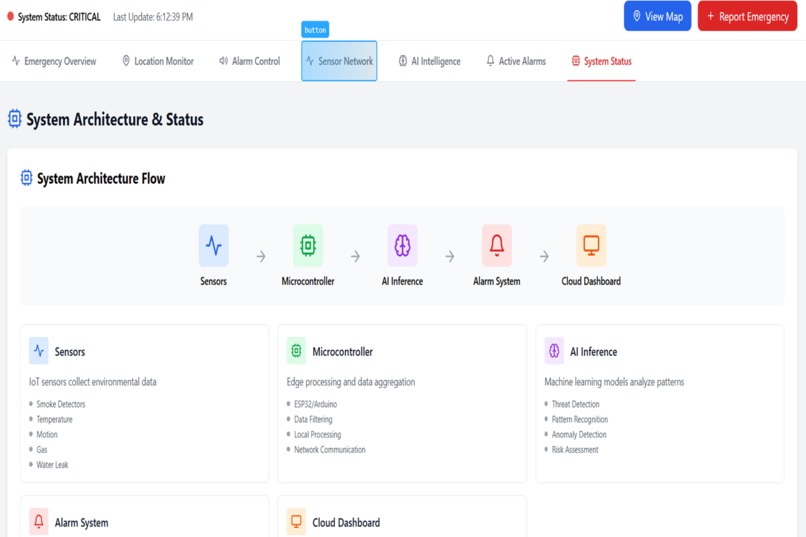Click the Machine learning models analyze patterns text
This screenshot has width=806, height=537.
tap(614, 382)
